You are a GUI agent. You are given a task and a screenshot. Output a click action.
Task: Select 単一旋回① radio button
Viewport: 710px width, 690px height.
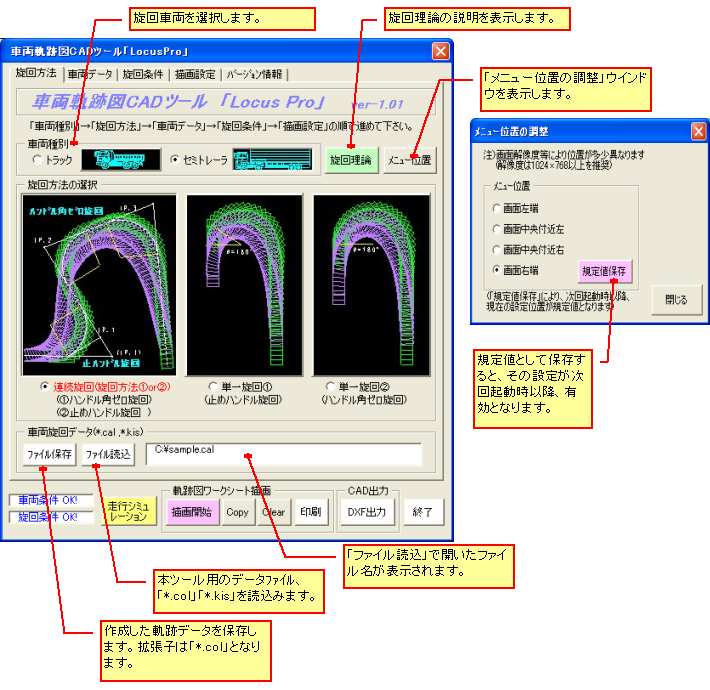(x=212, y=387)
